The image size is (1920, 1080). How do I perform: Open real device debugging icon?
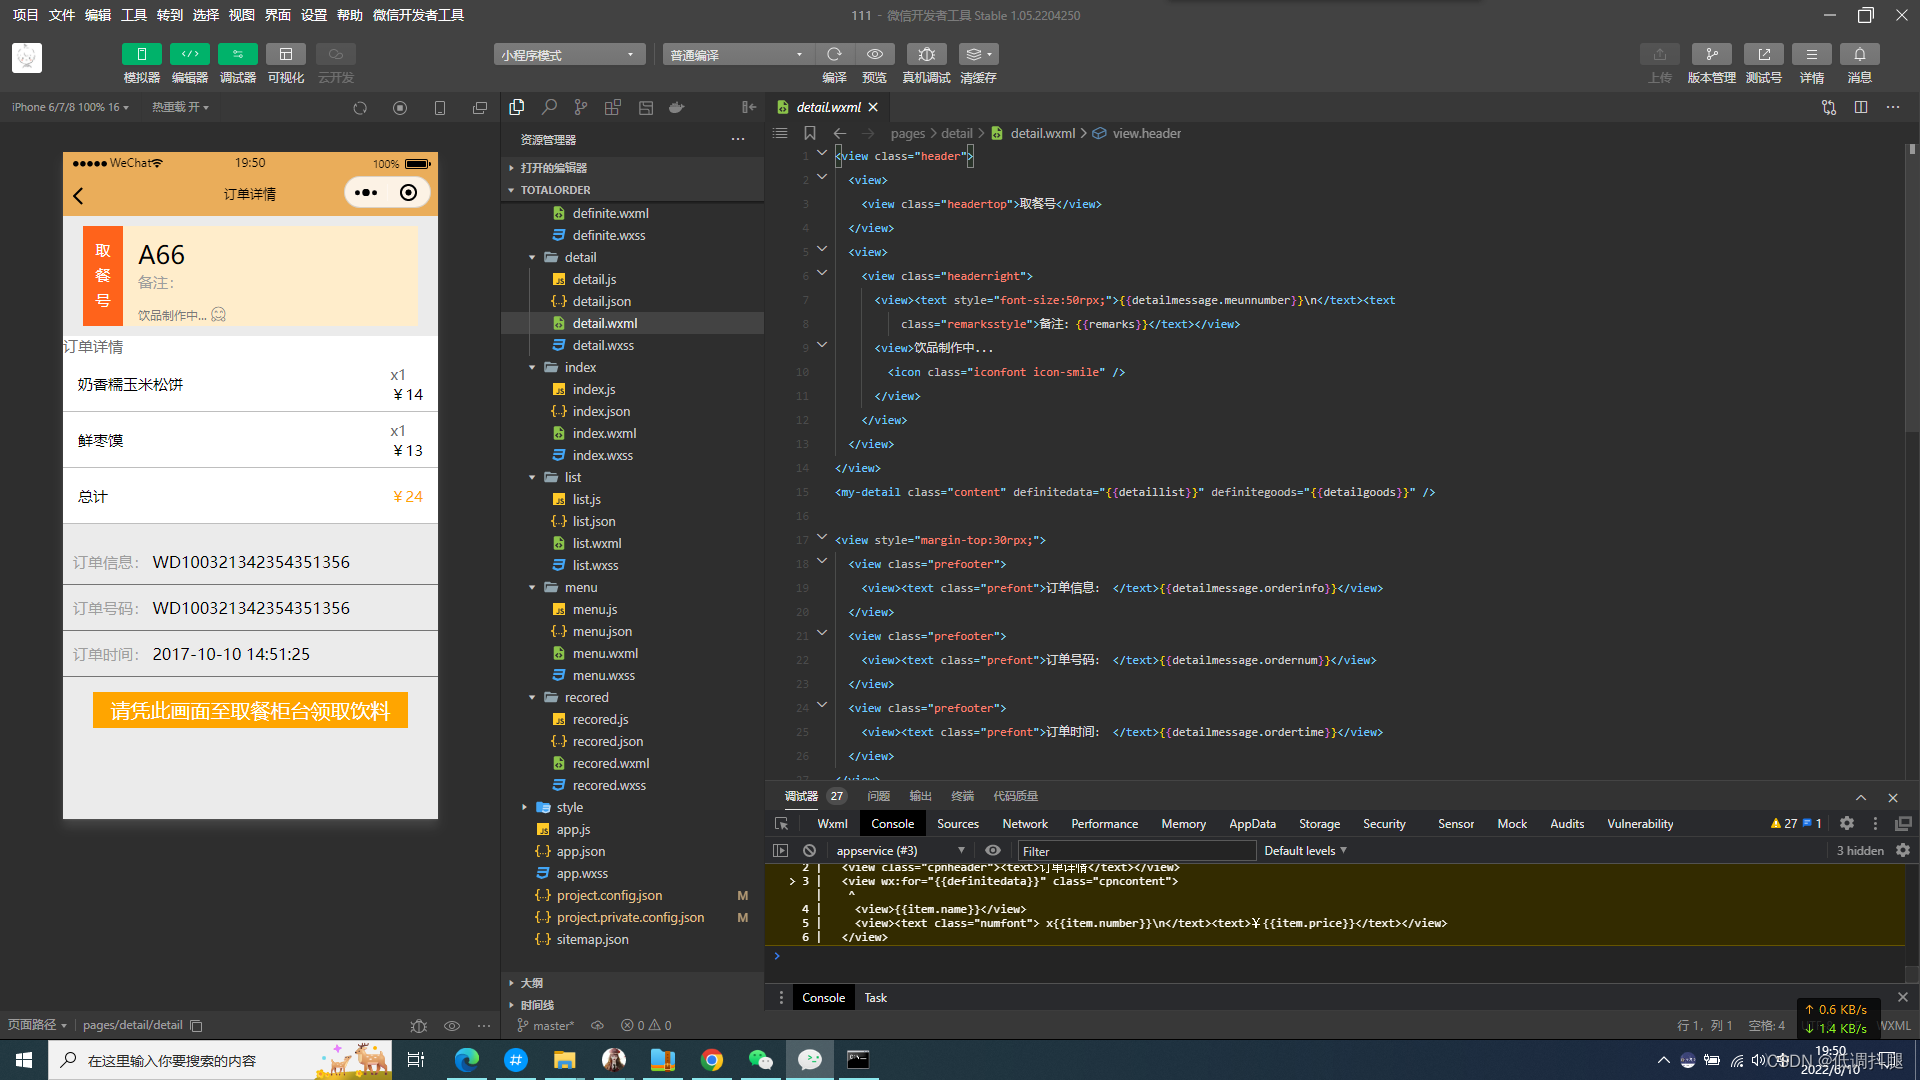pyautogui.click(x=926, y=54)
